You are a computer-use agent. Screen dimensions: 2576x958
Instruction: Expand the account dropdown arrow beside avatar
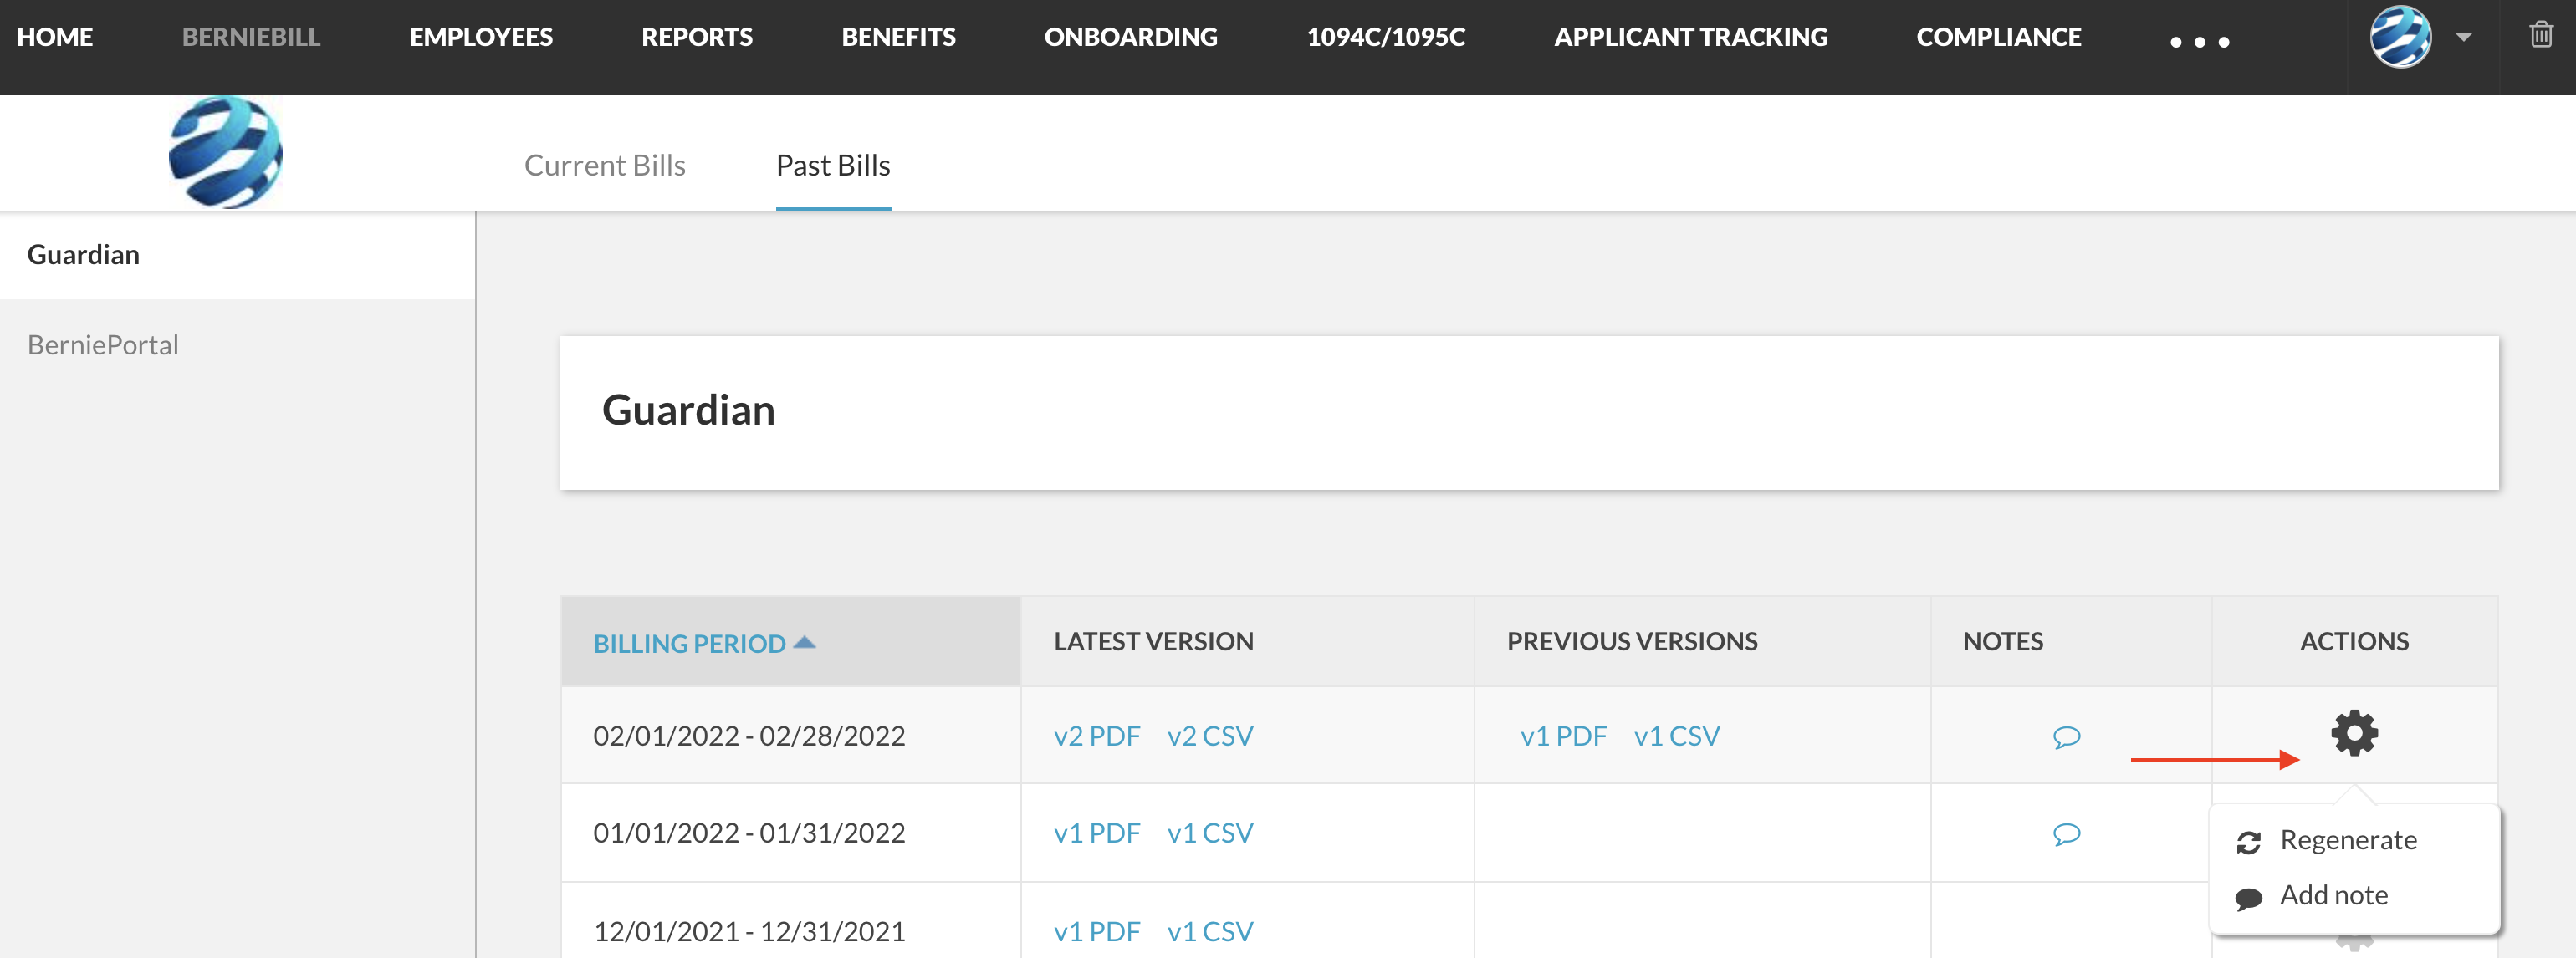tap(2464, 38)
